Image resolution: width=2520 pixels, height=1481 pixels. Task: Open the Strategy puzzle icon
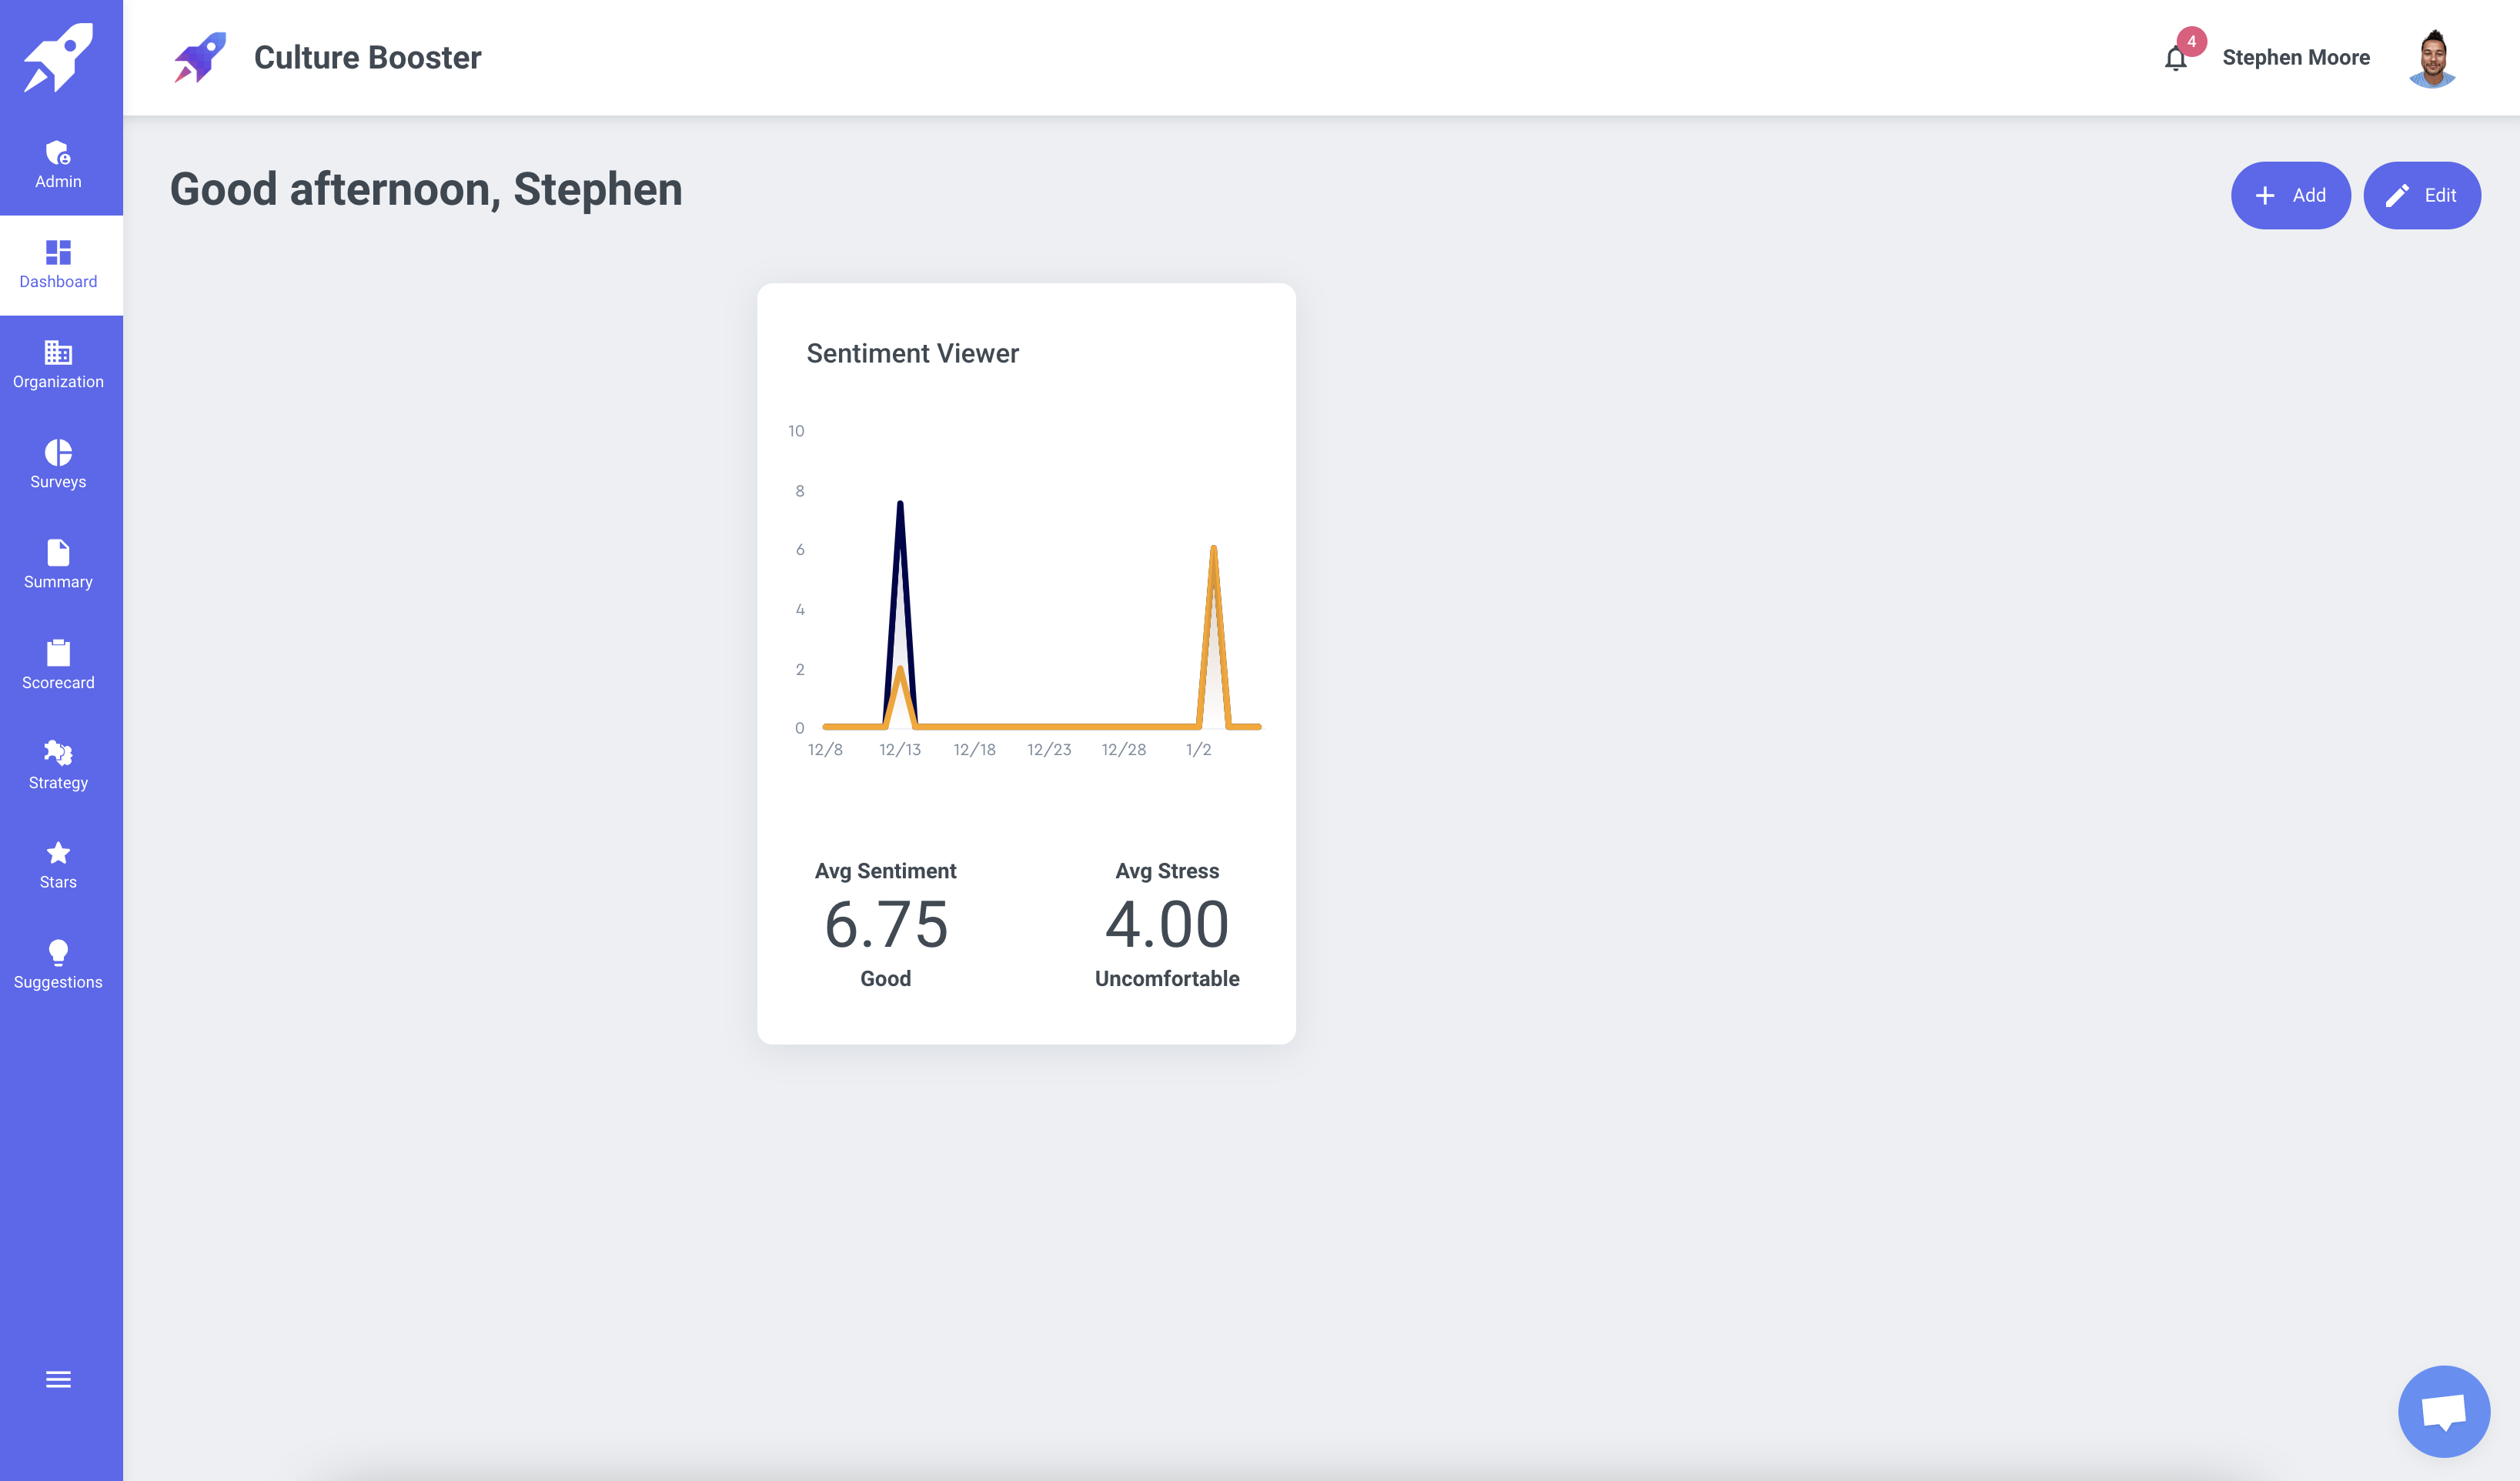coord(58,752)
